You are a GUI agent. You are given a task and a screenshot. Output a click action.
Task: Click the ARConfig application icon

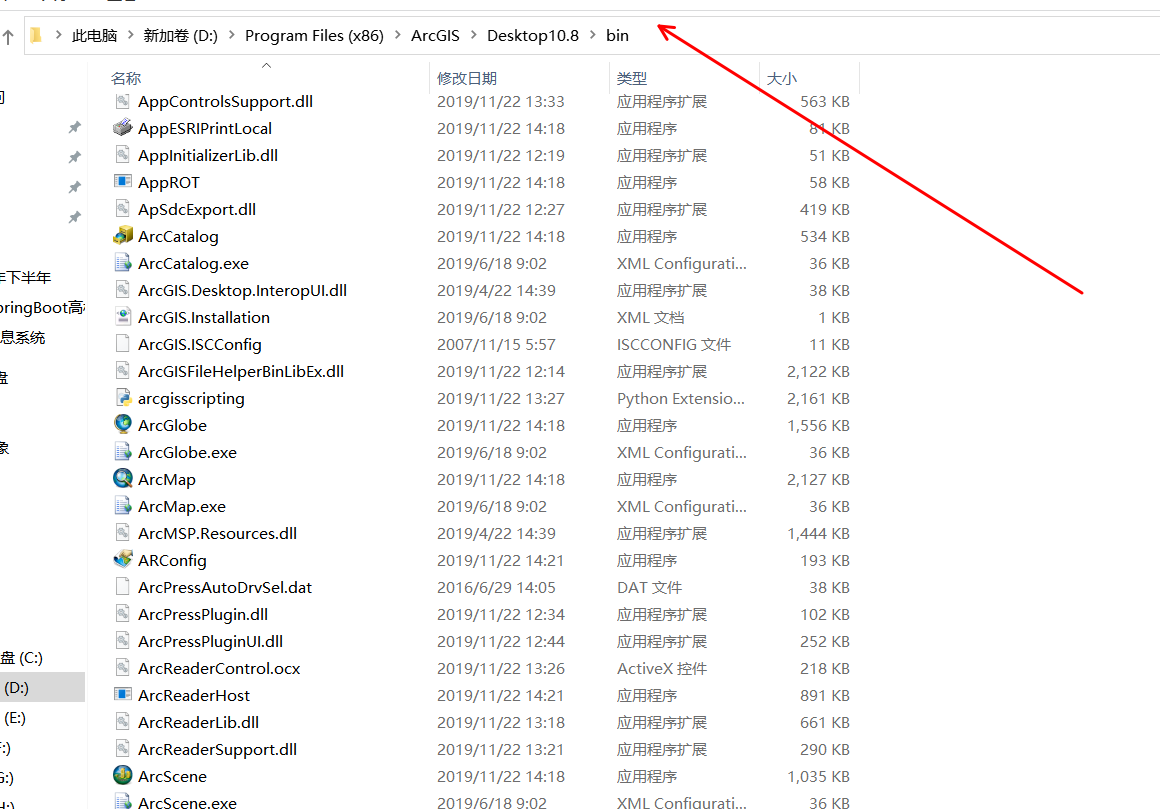[x=123, y=559]
